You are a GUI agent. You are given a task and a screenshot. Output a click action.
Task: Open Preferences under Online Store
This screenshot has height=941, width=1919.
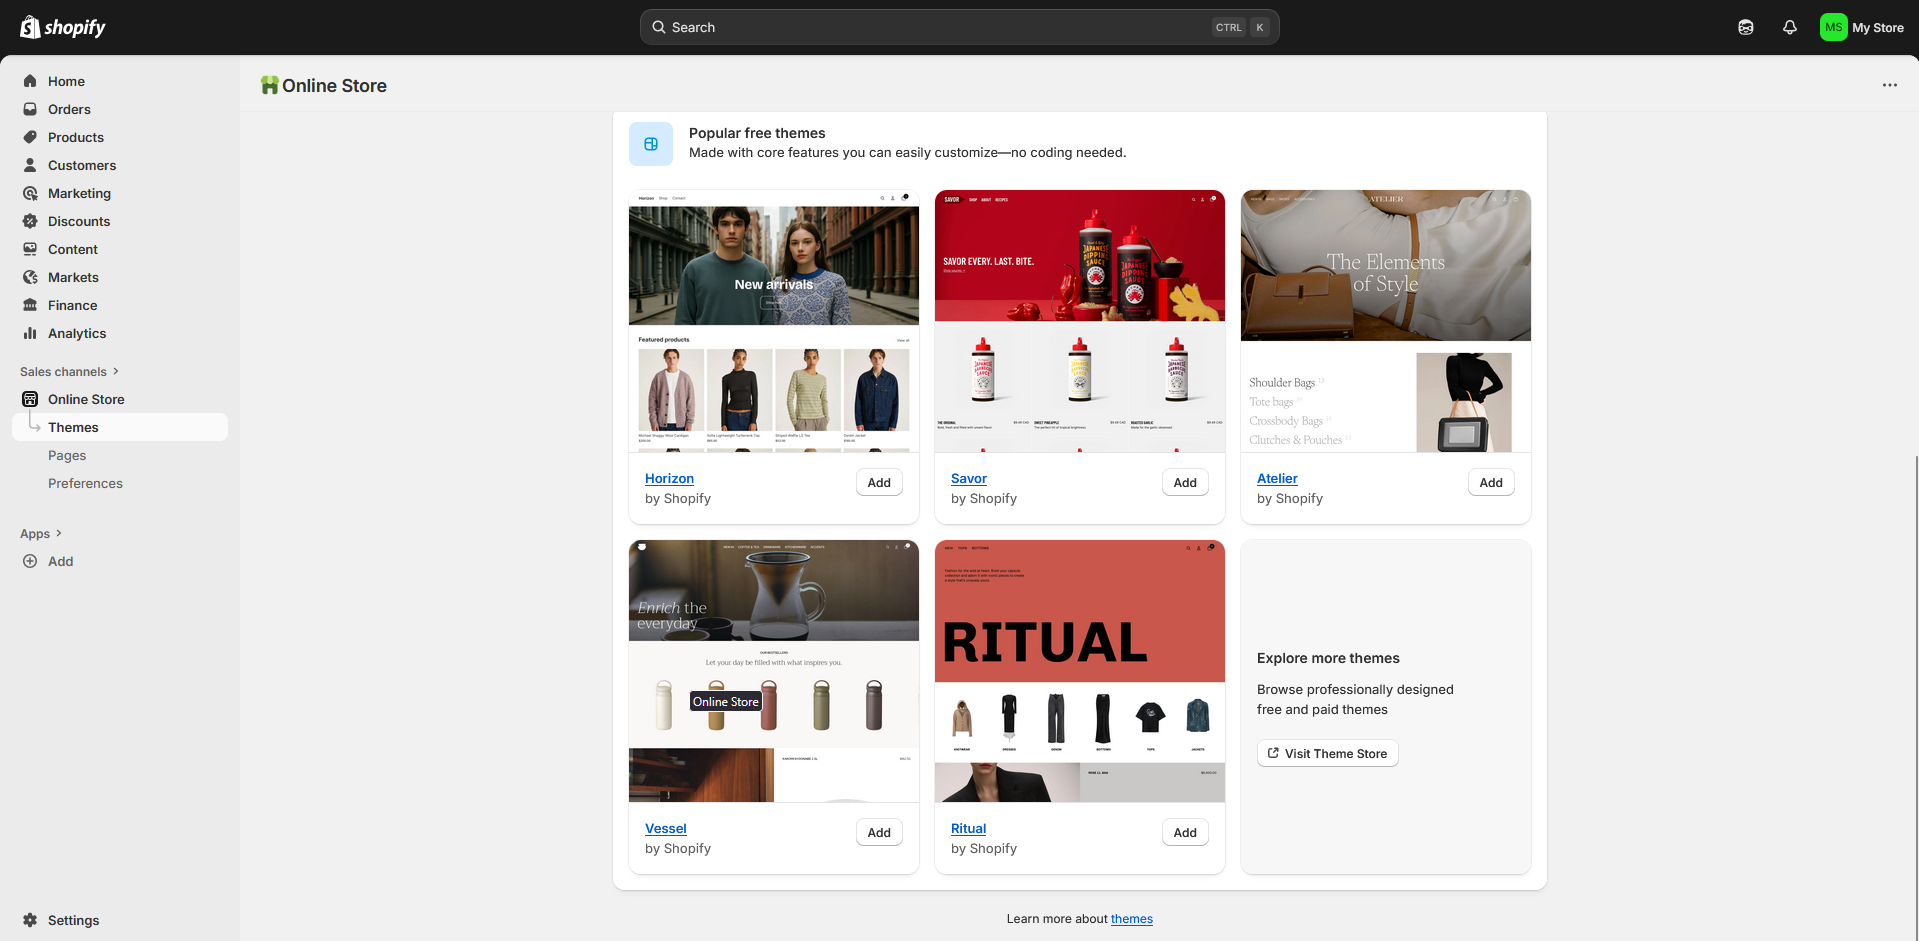click(x=85, y=483)
